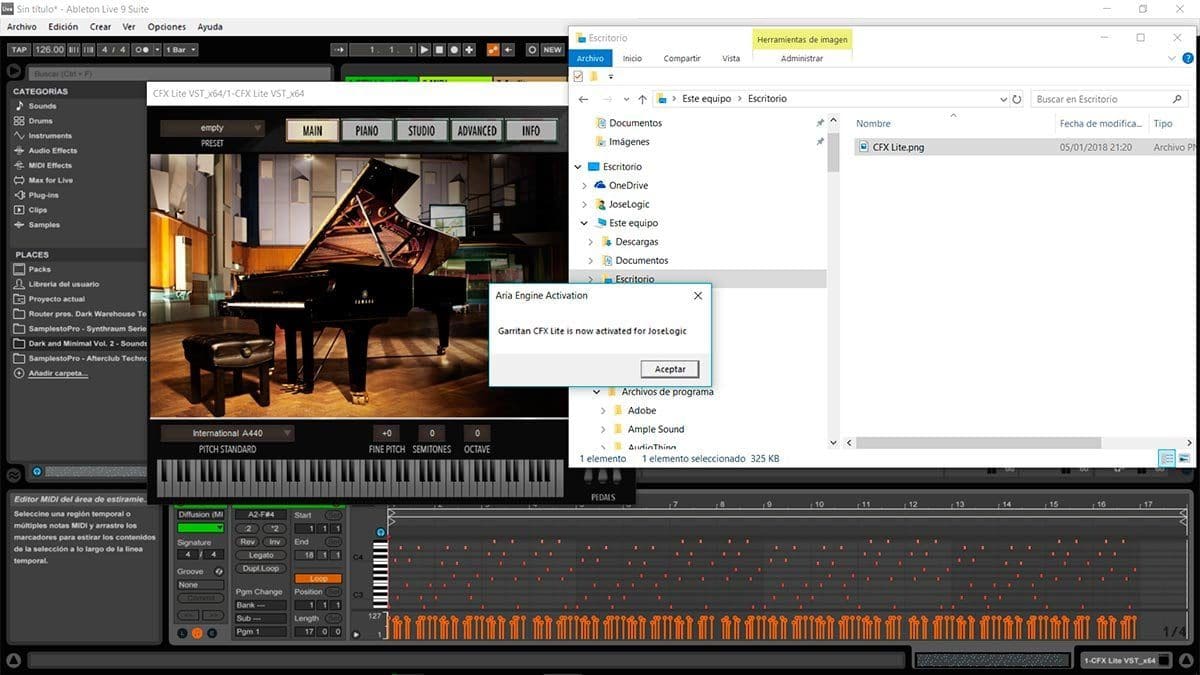This screenshot has height=675, width=1200.
Task: Click the Groove hot-swap icon
Action: (218, 571)
